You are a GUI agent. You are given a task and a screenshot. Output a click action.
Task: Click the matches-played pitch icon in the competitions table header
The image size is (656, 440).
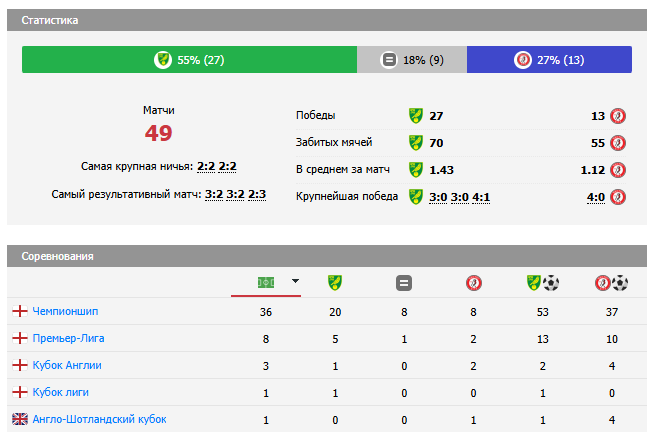(266, 283)
